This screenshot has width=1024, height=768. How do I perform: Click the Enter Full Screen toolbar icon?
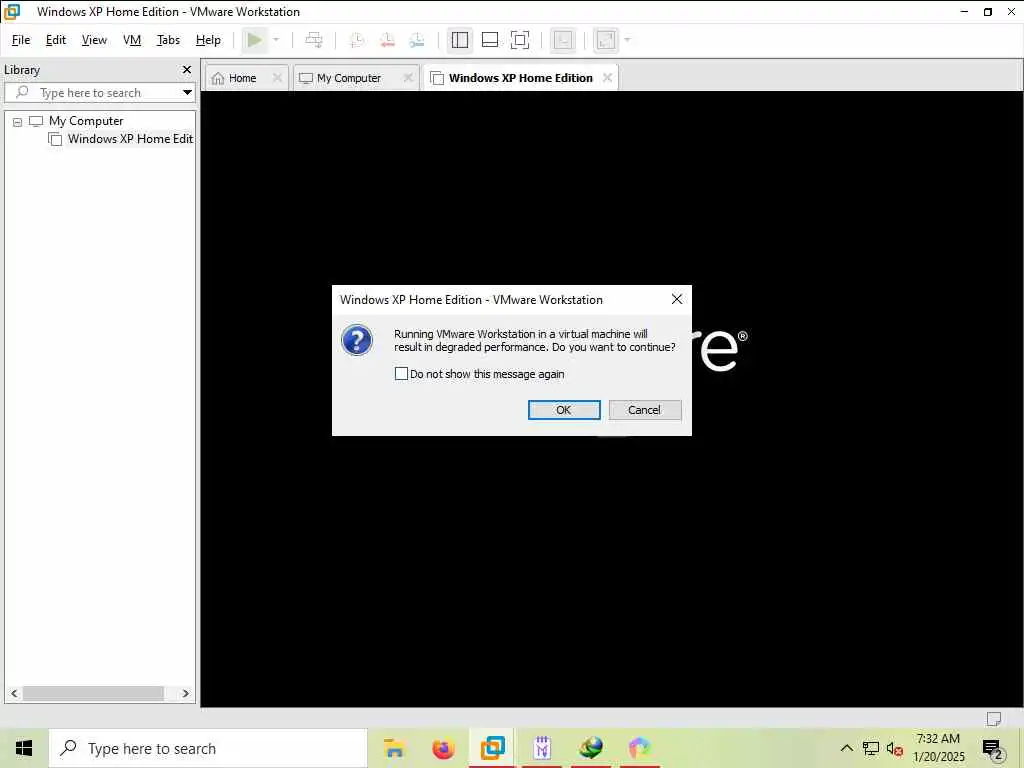(x=520, y=40)
